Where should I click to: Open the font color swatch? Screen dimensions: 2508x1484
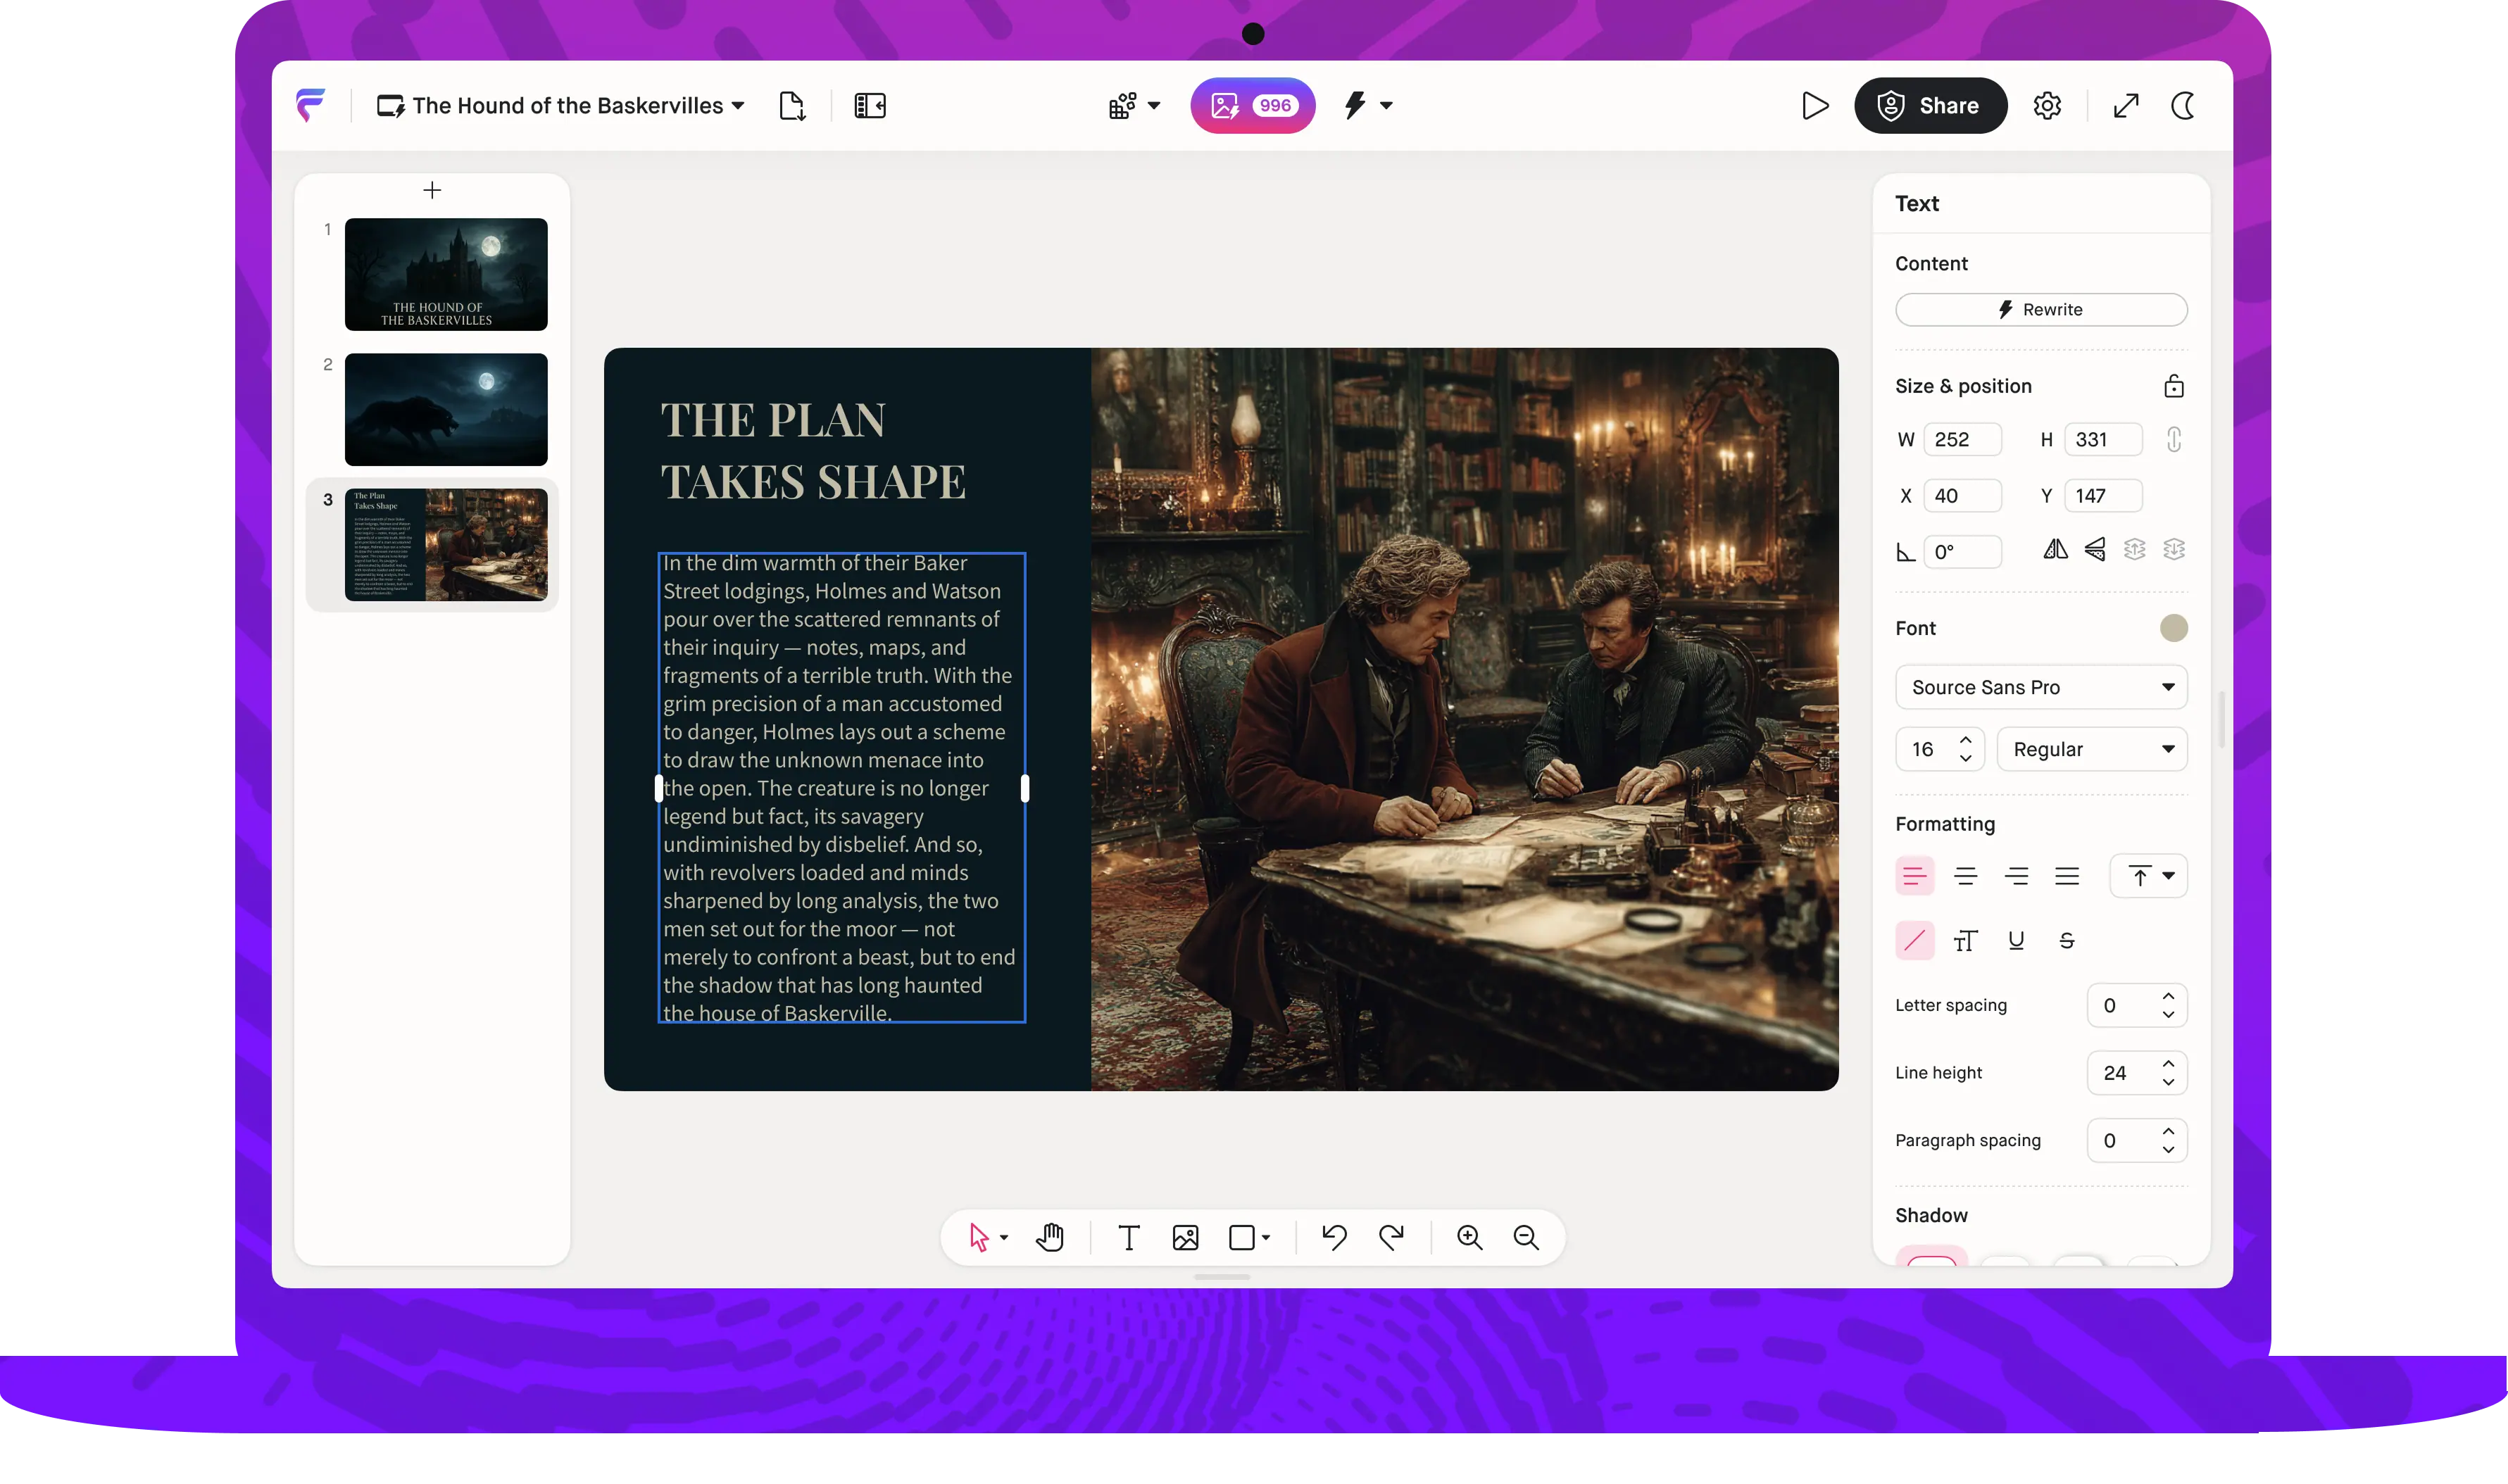pyautogui.click(x=2173, y=628)
